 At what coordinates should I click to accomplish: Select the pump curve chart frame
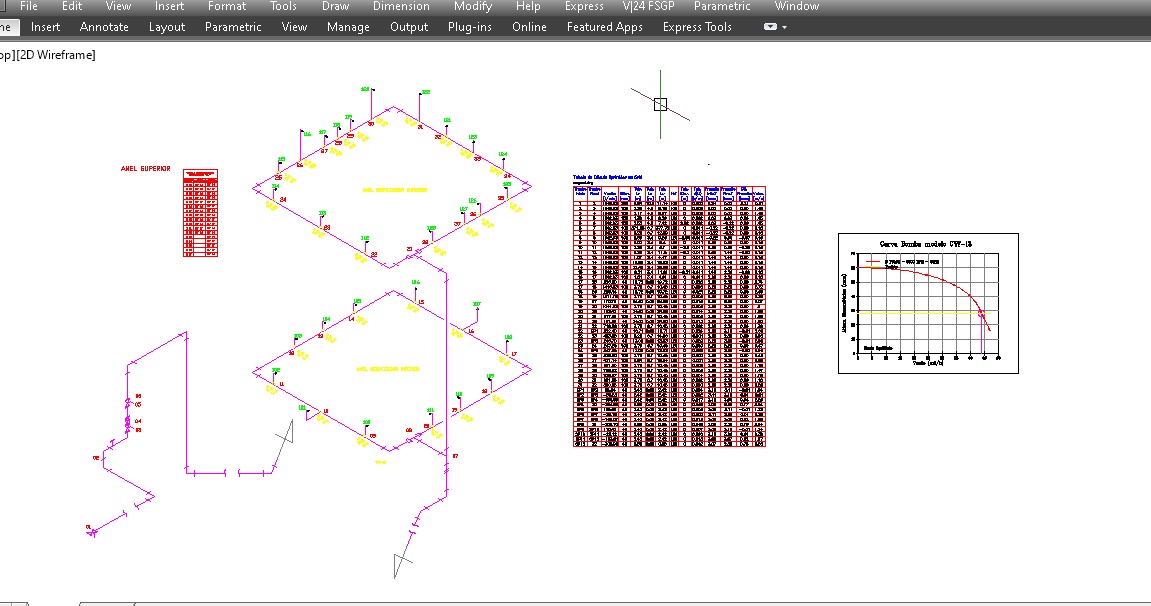pyautogui.click(x=929, y=303)
